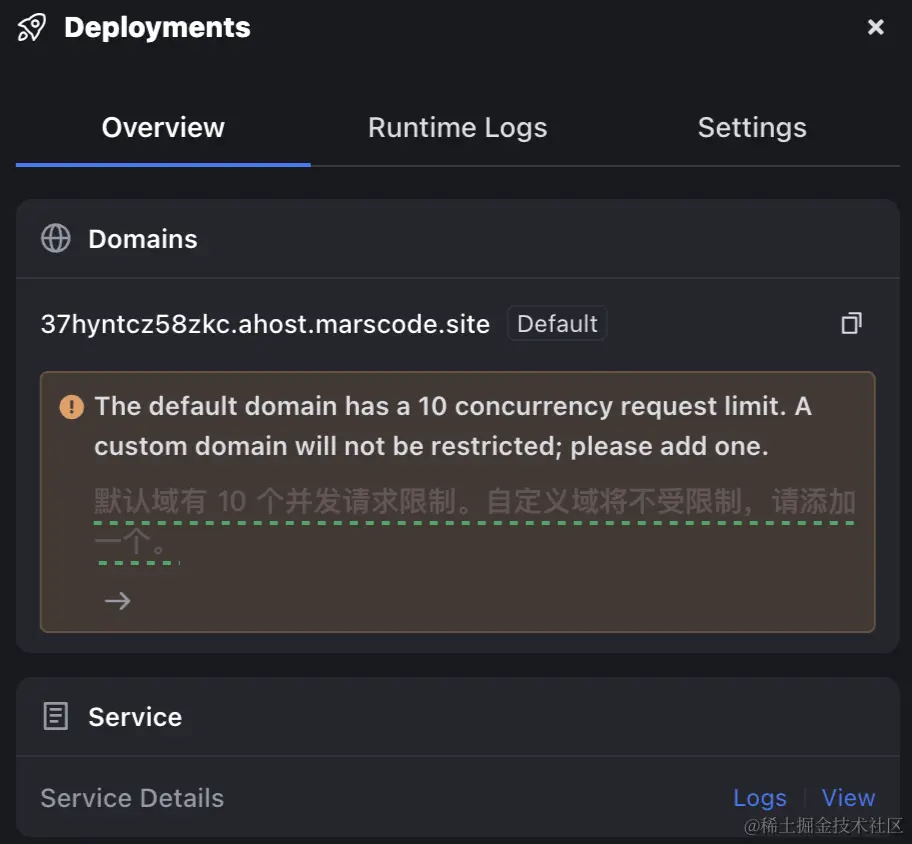Click the orange warning alert icon

click(72, 407)
